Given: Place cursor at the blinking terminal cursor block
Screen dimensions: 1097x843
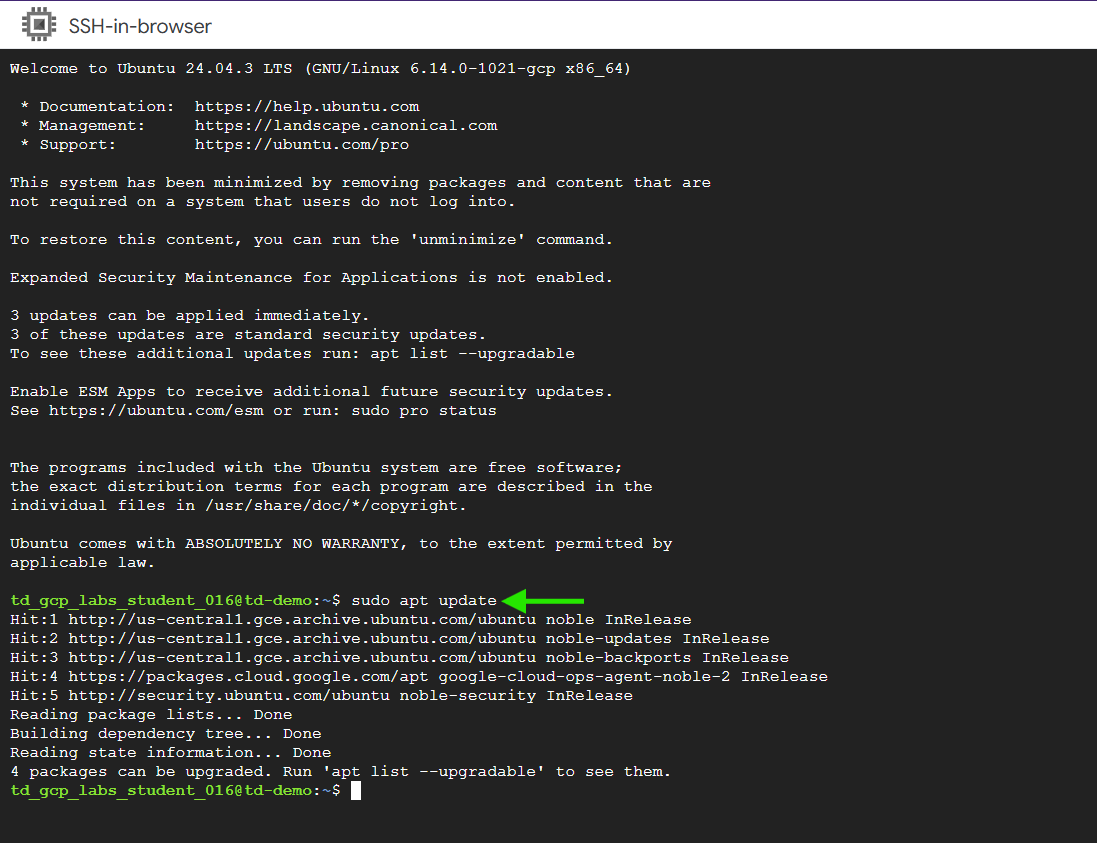Looking at the screenshot, I should pos(355,790).
